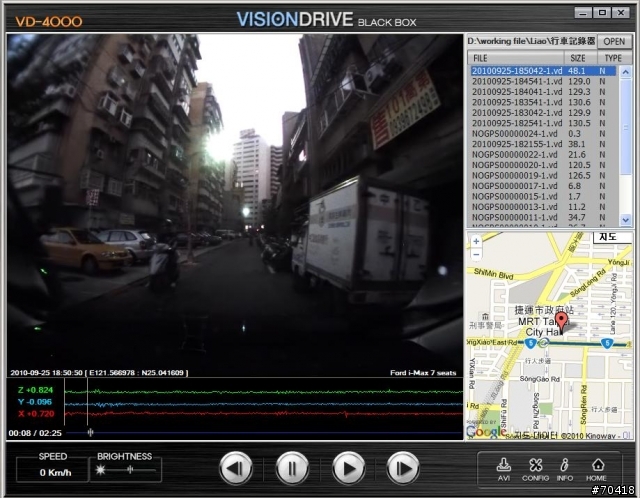Go to HOME
This screenshot has height=498, width=640.
pyautogui.click(x=597, y=469)
